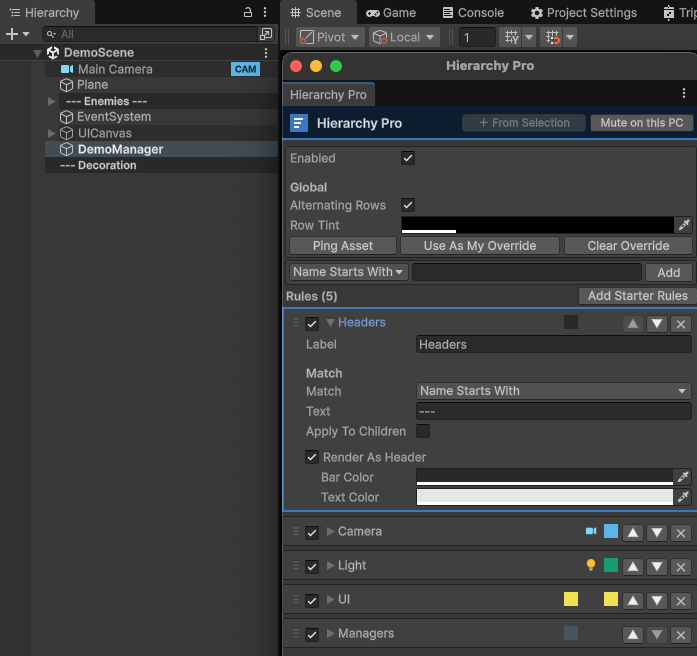Open the Row Tint color swatch
Image resolution: width=697 pixels, height=656 pixels.
[537, 225]
